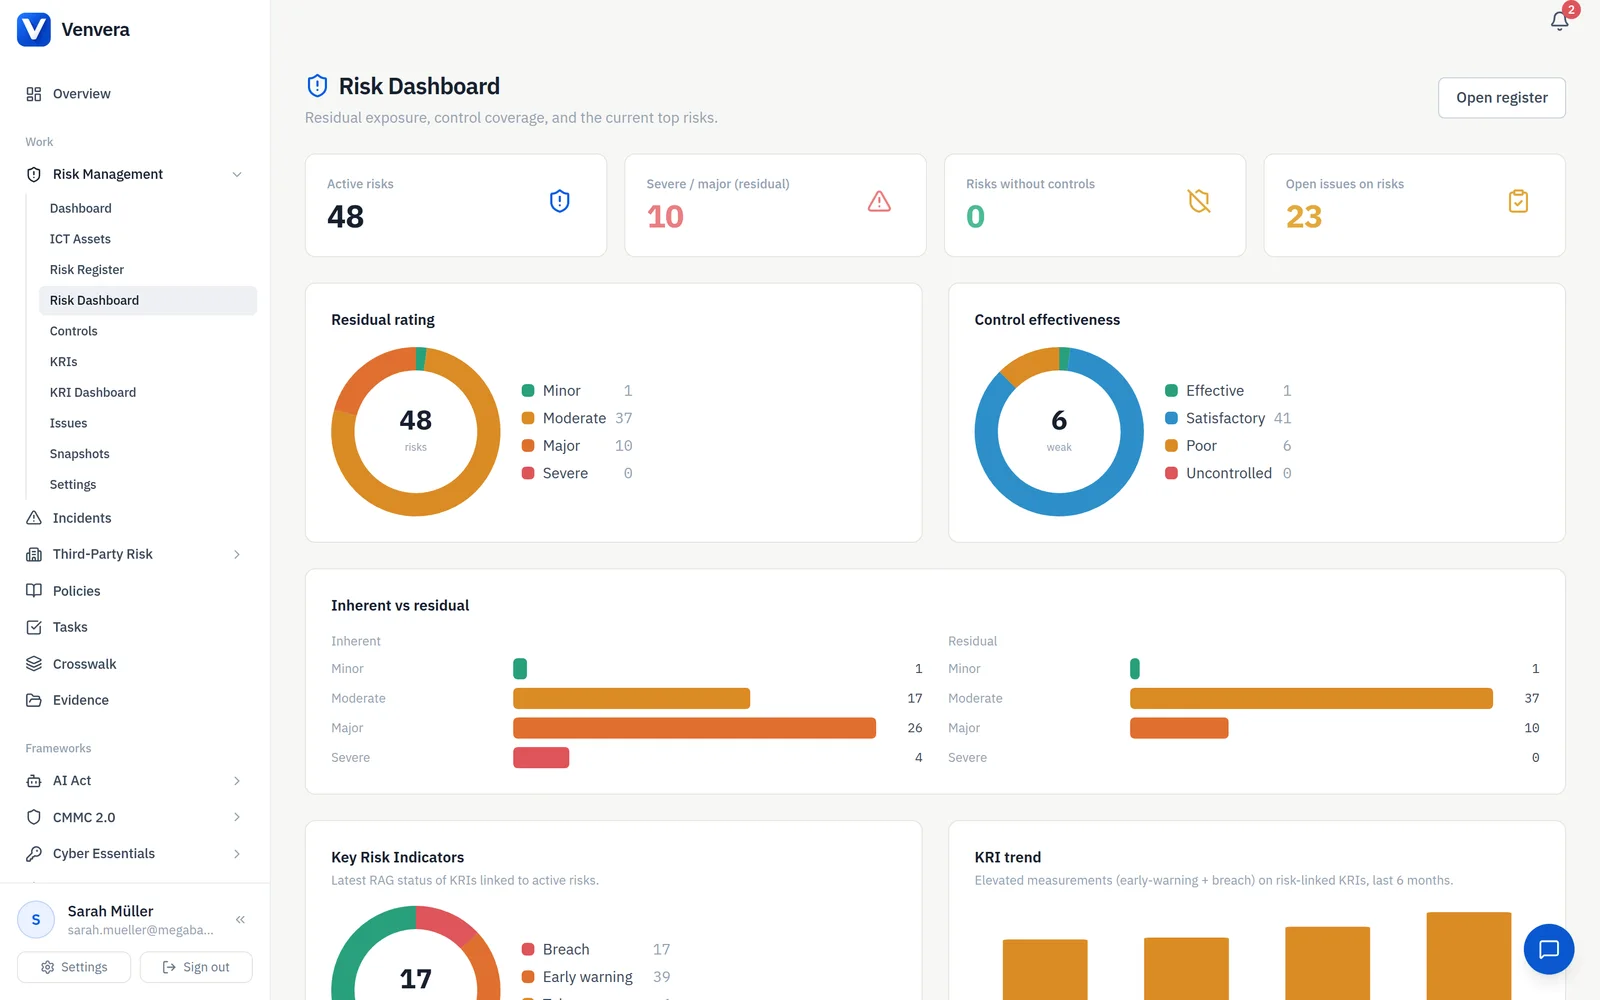Click the Risks without controls shield-off icon
Viewport: 1600px width, 1000px height.
point(1199,201)
